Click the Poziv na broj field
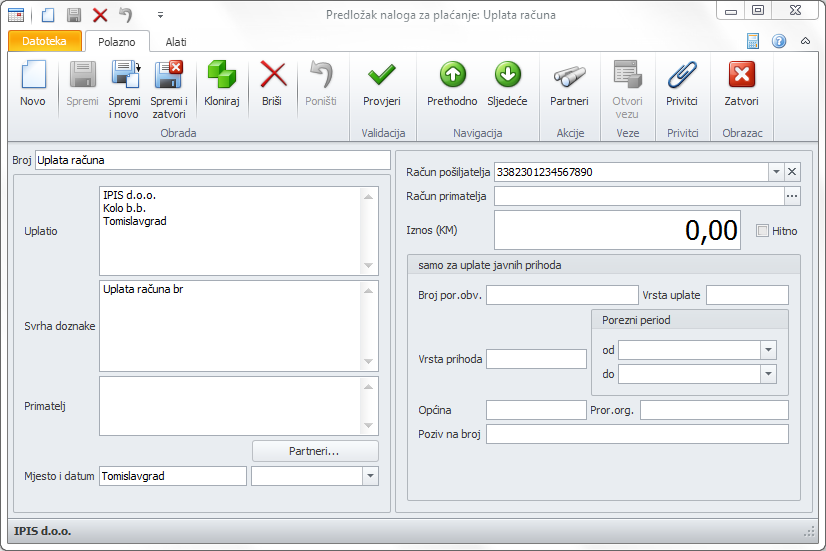Screen dimensions: 826x551 (x=637, y=434)
